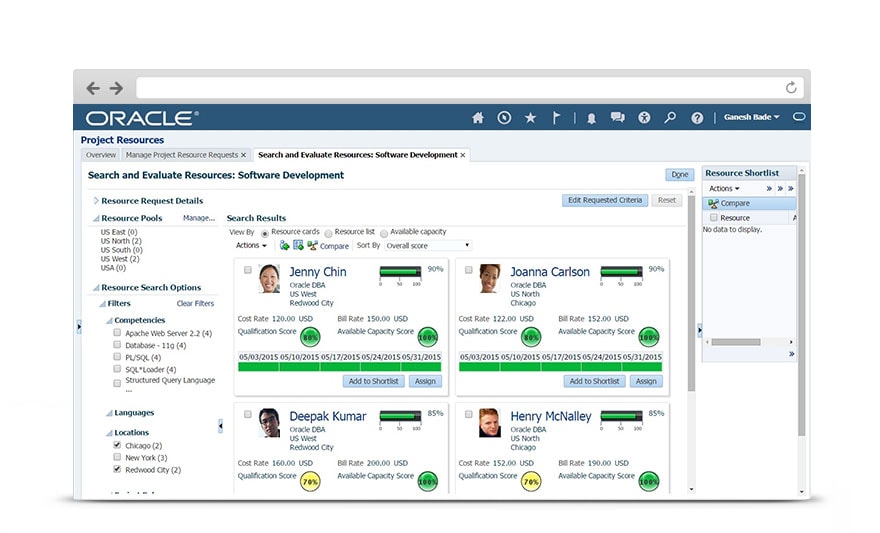Screen dimensions: 880x533
Task: Add Jenny Chin to the shortlist
Action: (373, 381)
